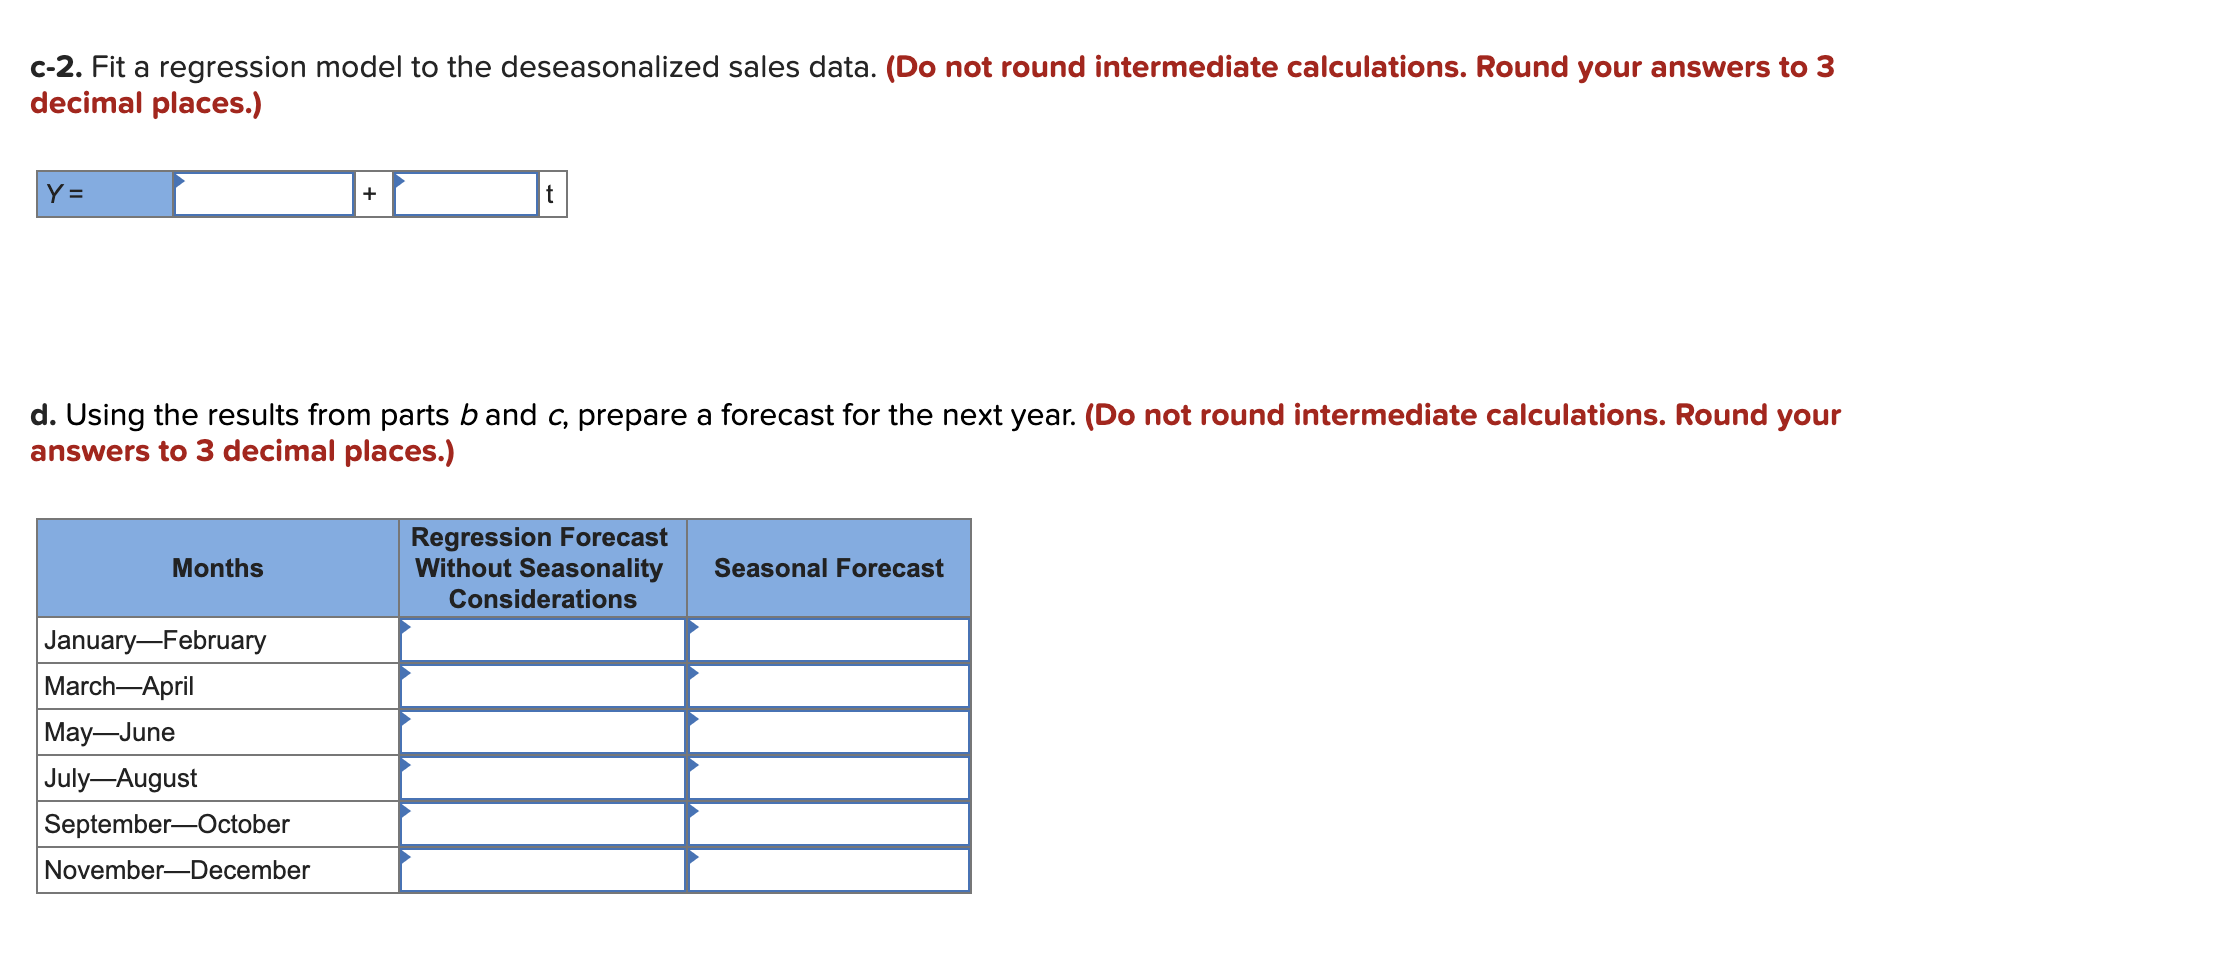Click the March—April seasonal forecast cell
The image size is (2234, 964).
(828, 685)
